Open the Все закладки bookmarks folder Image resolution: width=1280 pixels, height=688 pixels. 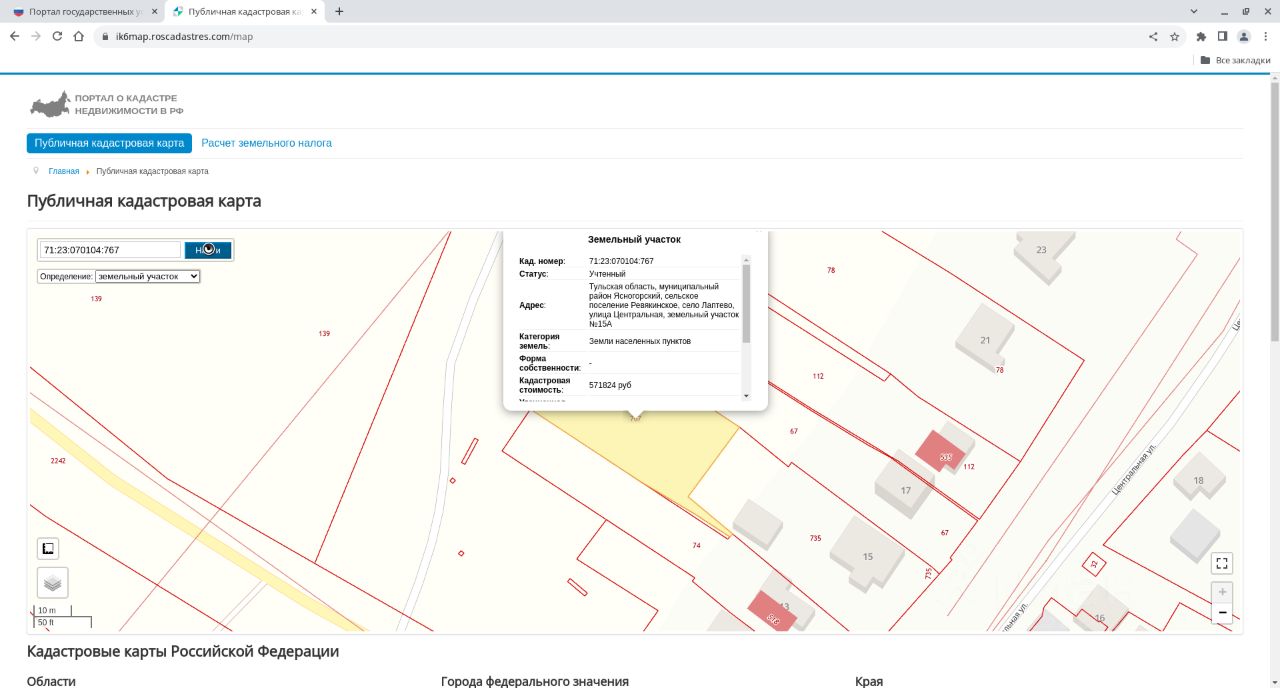tap(1235, 60)
